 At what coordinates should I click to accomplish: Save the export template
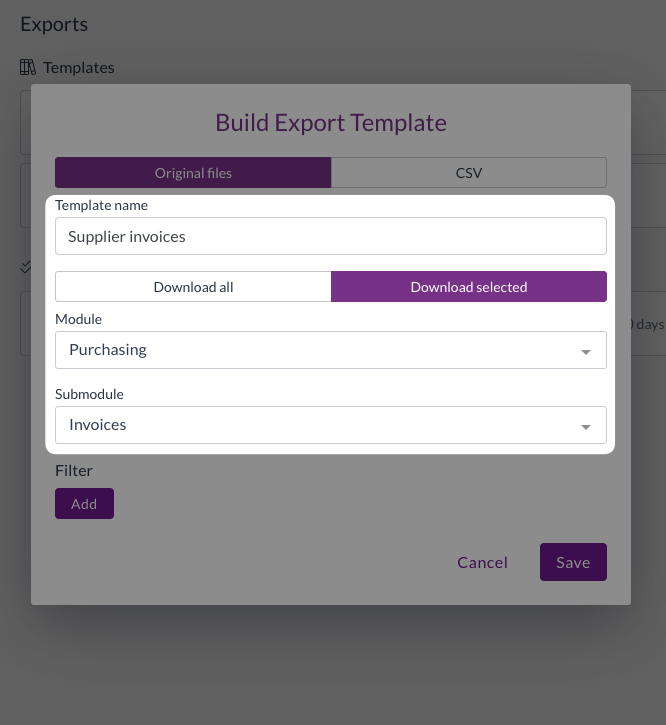click(x=573, y=563)
